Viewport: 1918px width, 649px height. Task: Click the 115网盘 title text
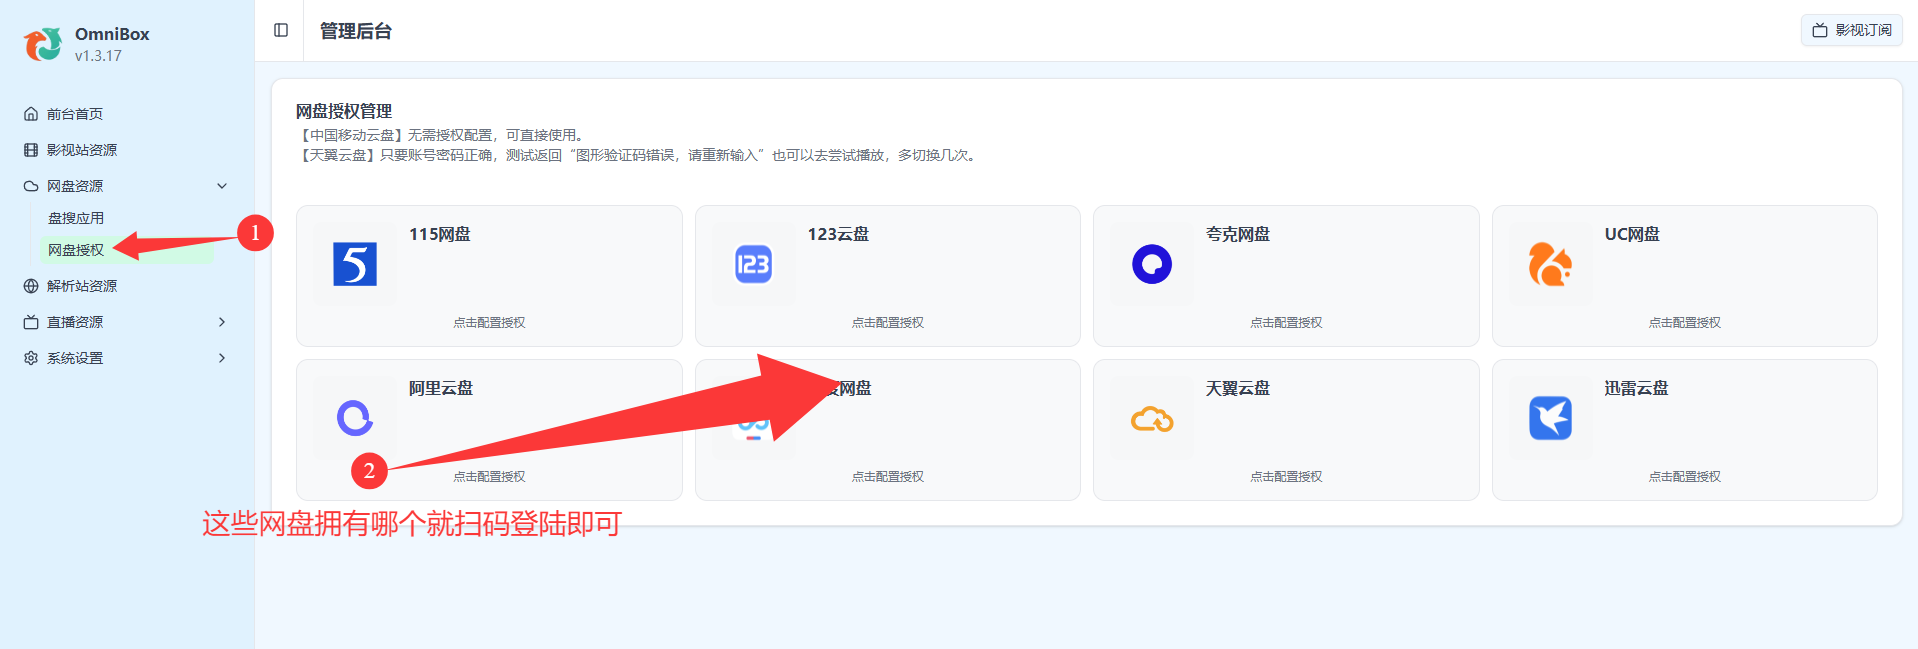(x=440, y=234)
